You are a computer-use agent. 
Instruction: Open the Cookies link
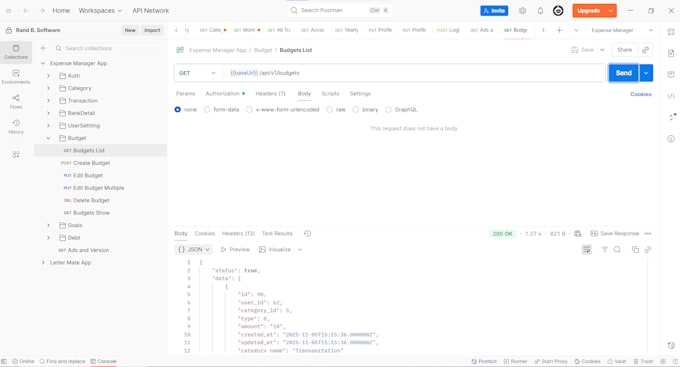click(x=641, y=94)
